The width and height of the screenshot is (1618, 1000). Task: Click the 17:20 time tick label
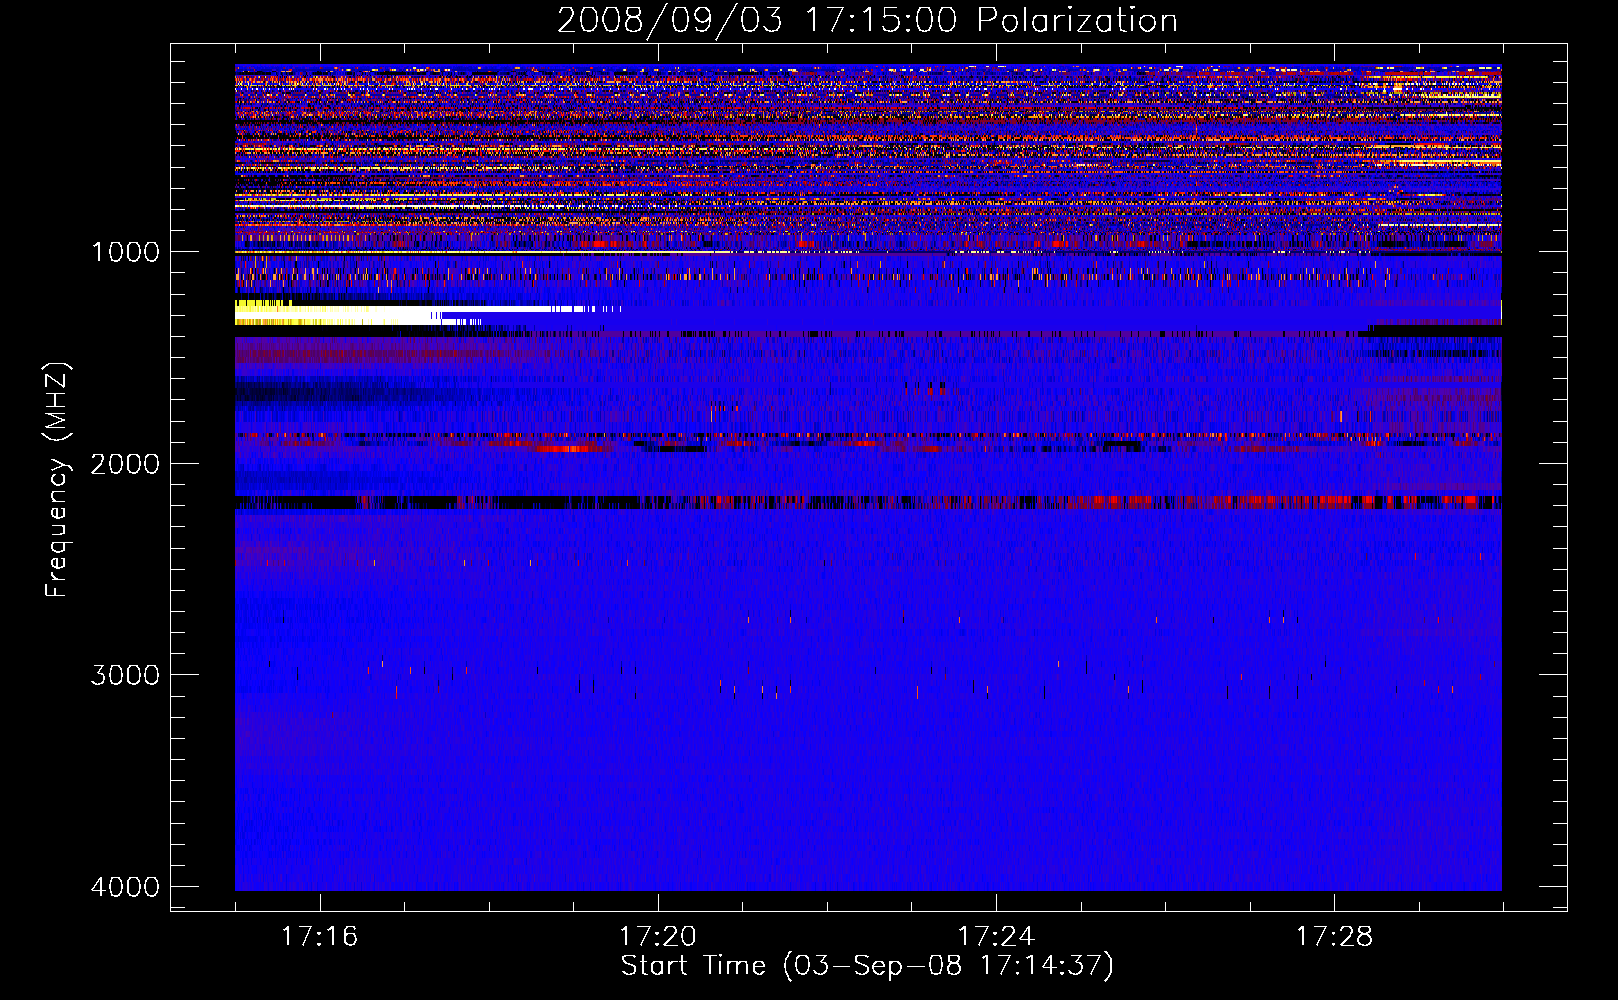click(657, 936)
